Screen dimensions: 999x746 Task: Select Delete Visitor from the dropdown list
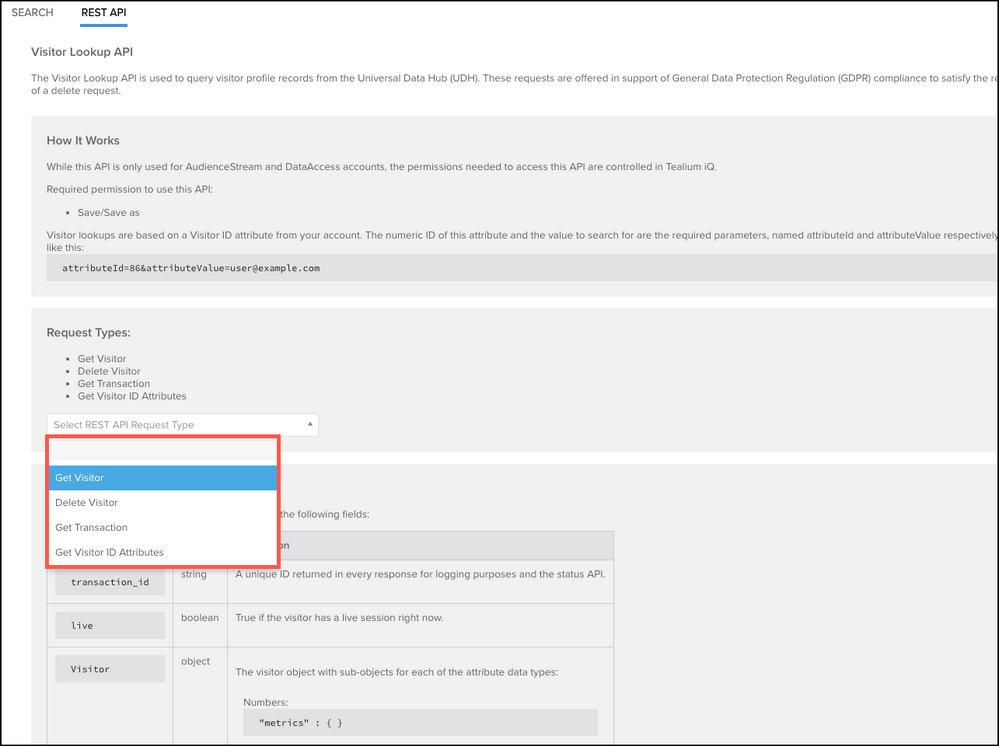(x=163, y=503)
